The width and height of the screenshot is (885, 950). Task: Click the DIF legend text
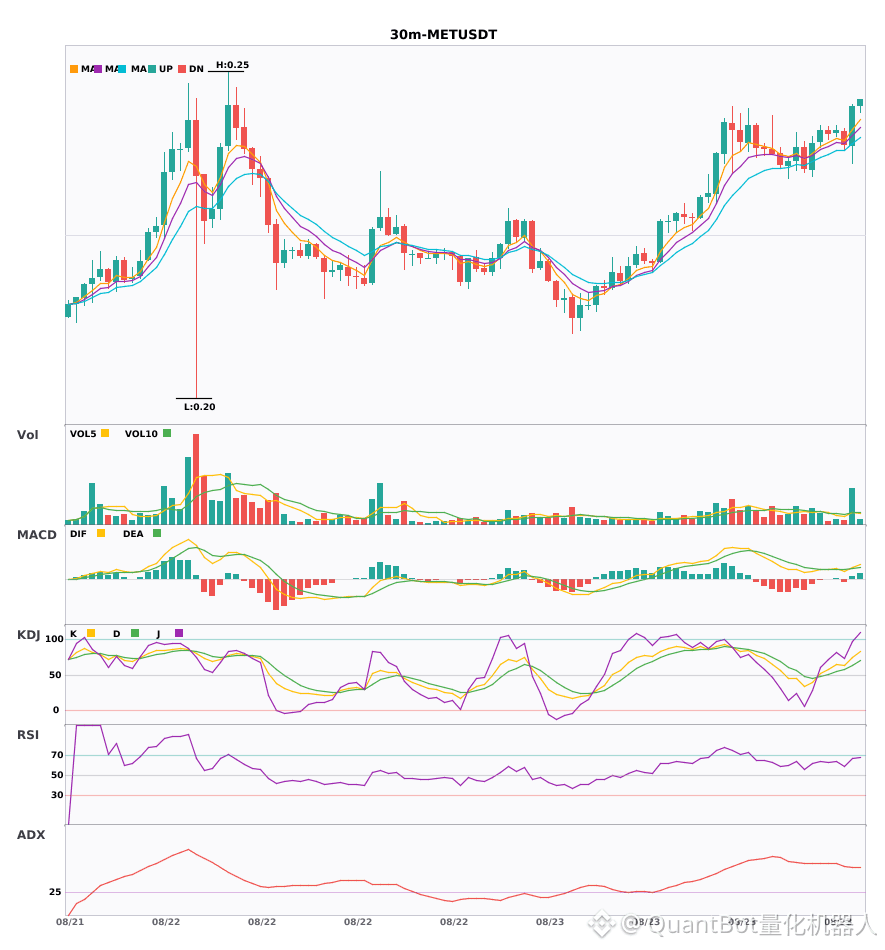coord(78,534)
